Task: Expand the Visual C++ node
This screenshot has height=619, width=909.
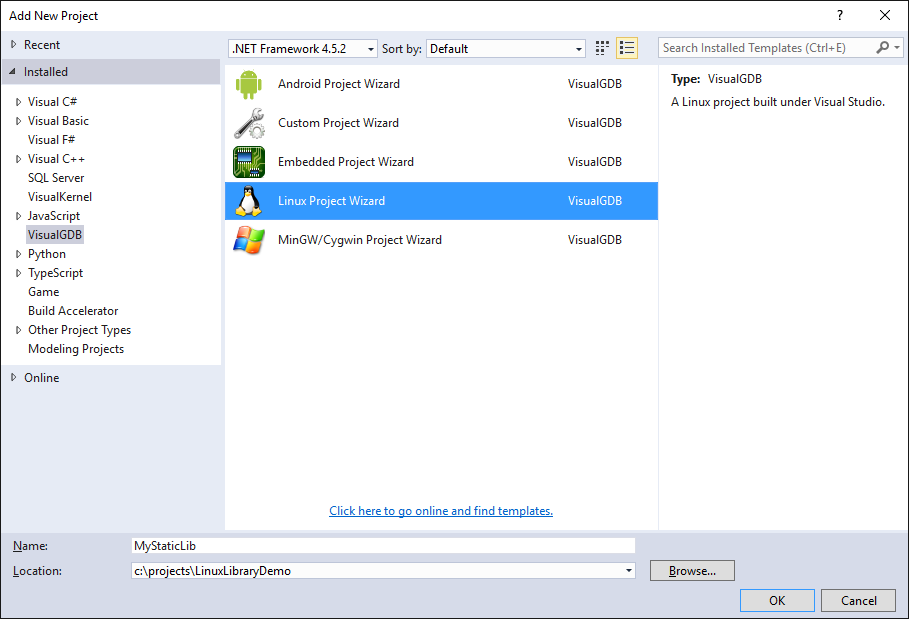Action: pyautogui.click(x=19, y=159)
